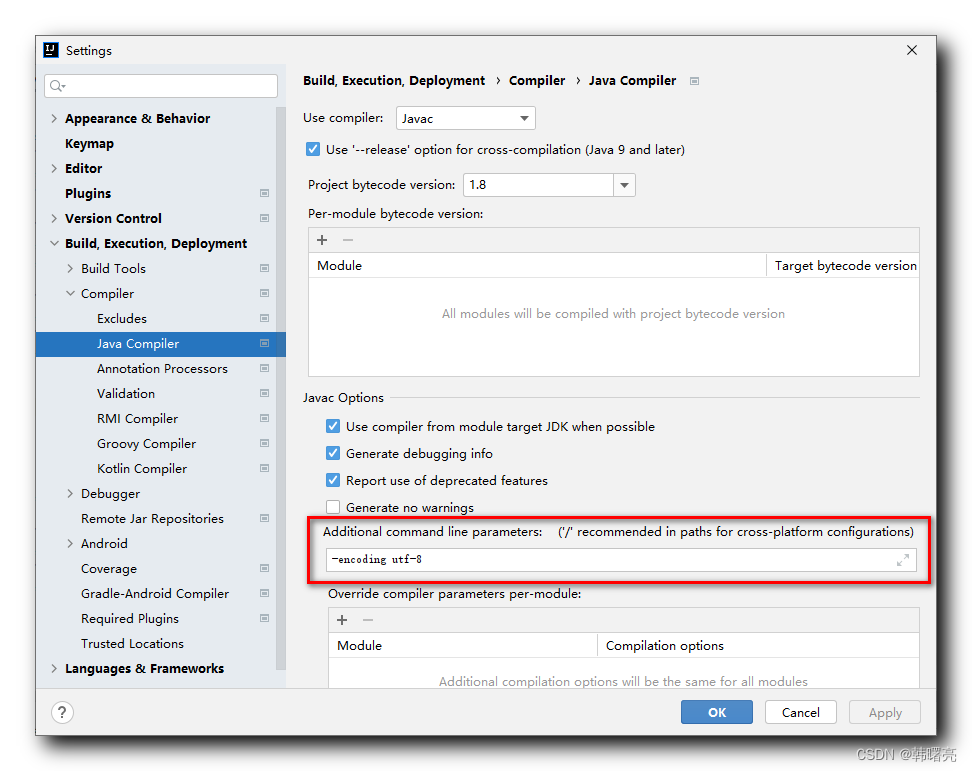The image size is (972, 771).
Task: Expand the Build Tools node
Action: pyautogui.click(x=70, y=268)
